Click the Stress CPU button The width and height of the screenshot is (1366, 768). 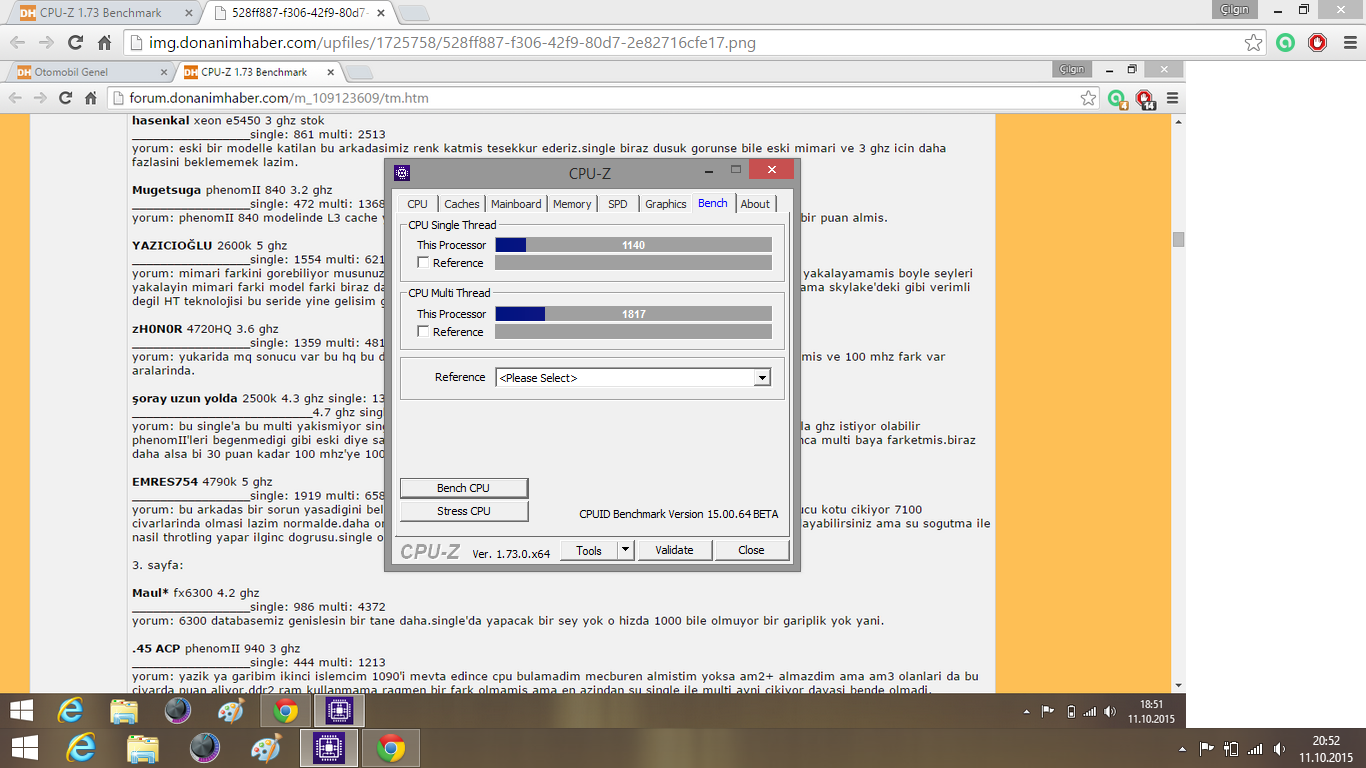464,511
